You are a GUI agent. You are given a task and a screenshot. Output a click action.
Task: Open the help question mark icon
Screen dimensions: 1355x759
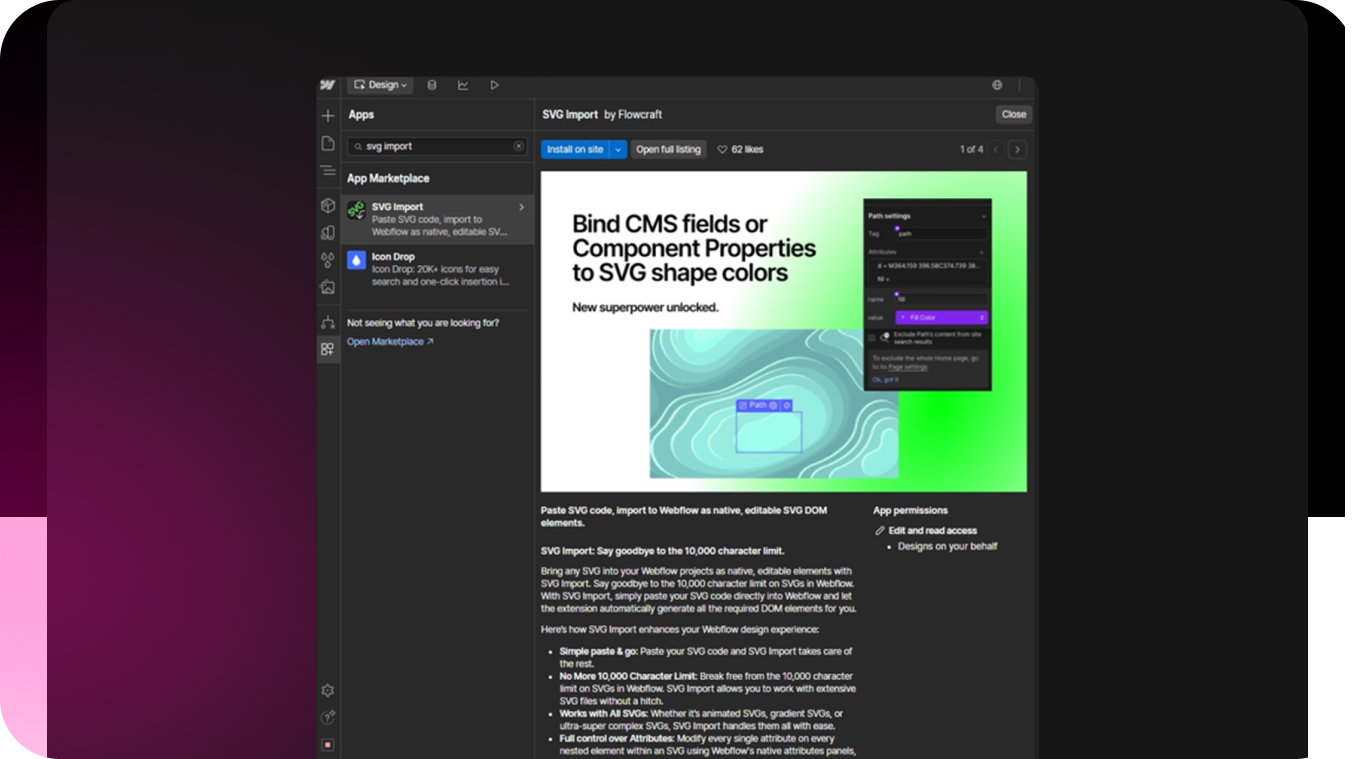(x=328, y=717)
